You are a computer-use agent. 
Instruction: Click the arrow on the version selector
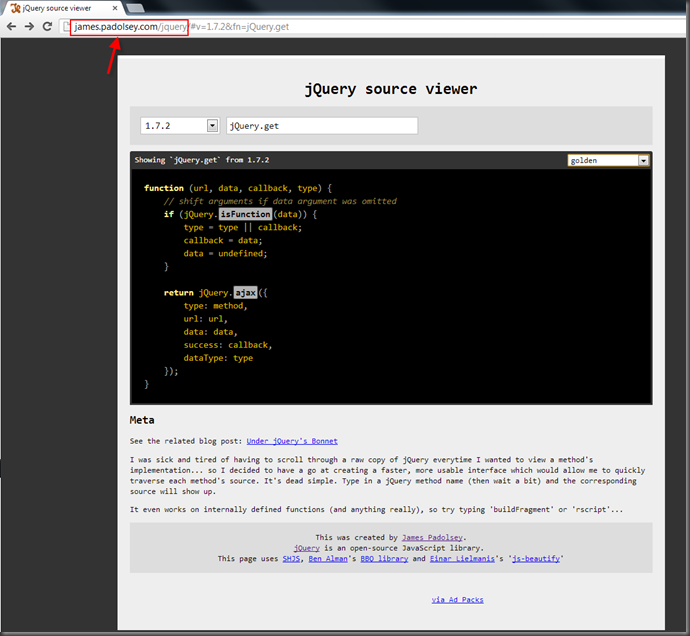pos(213,126)
